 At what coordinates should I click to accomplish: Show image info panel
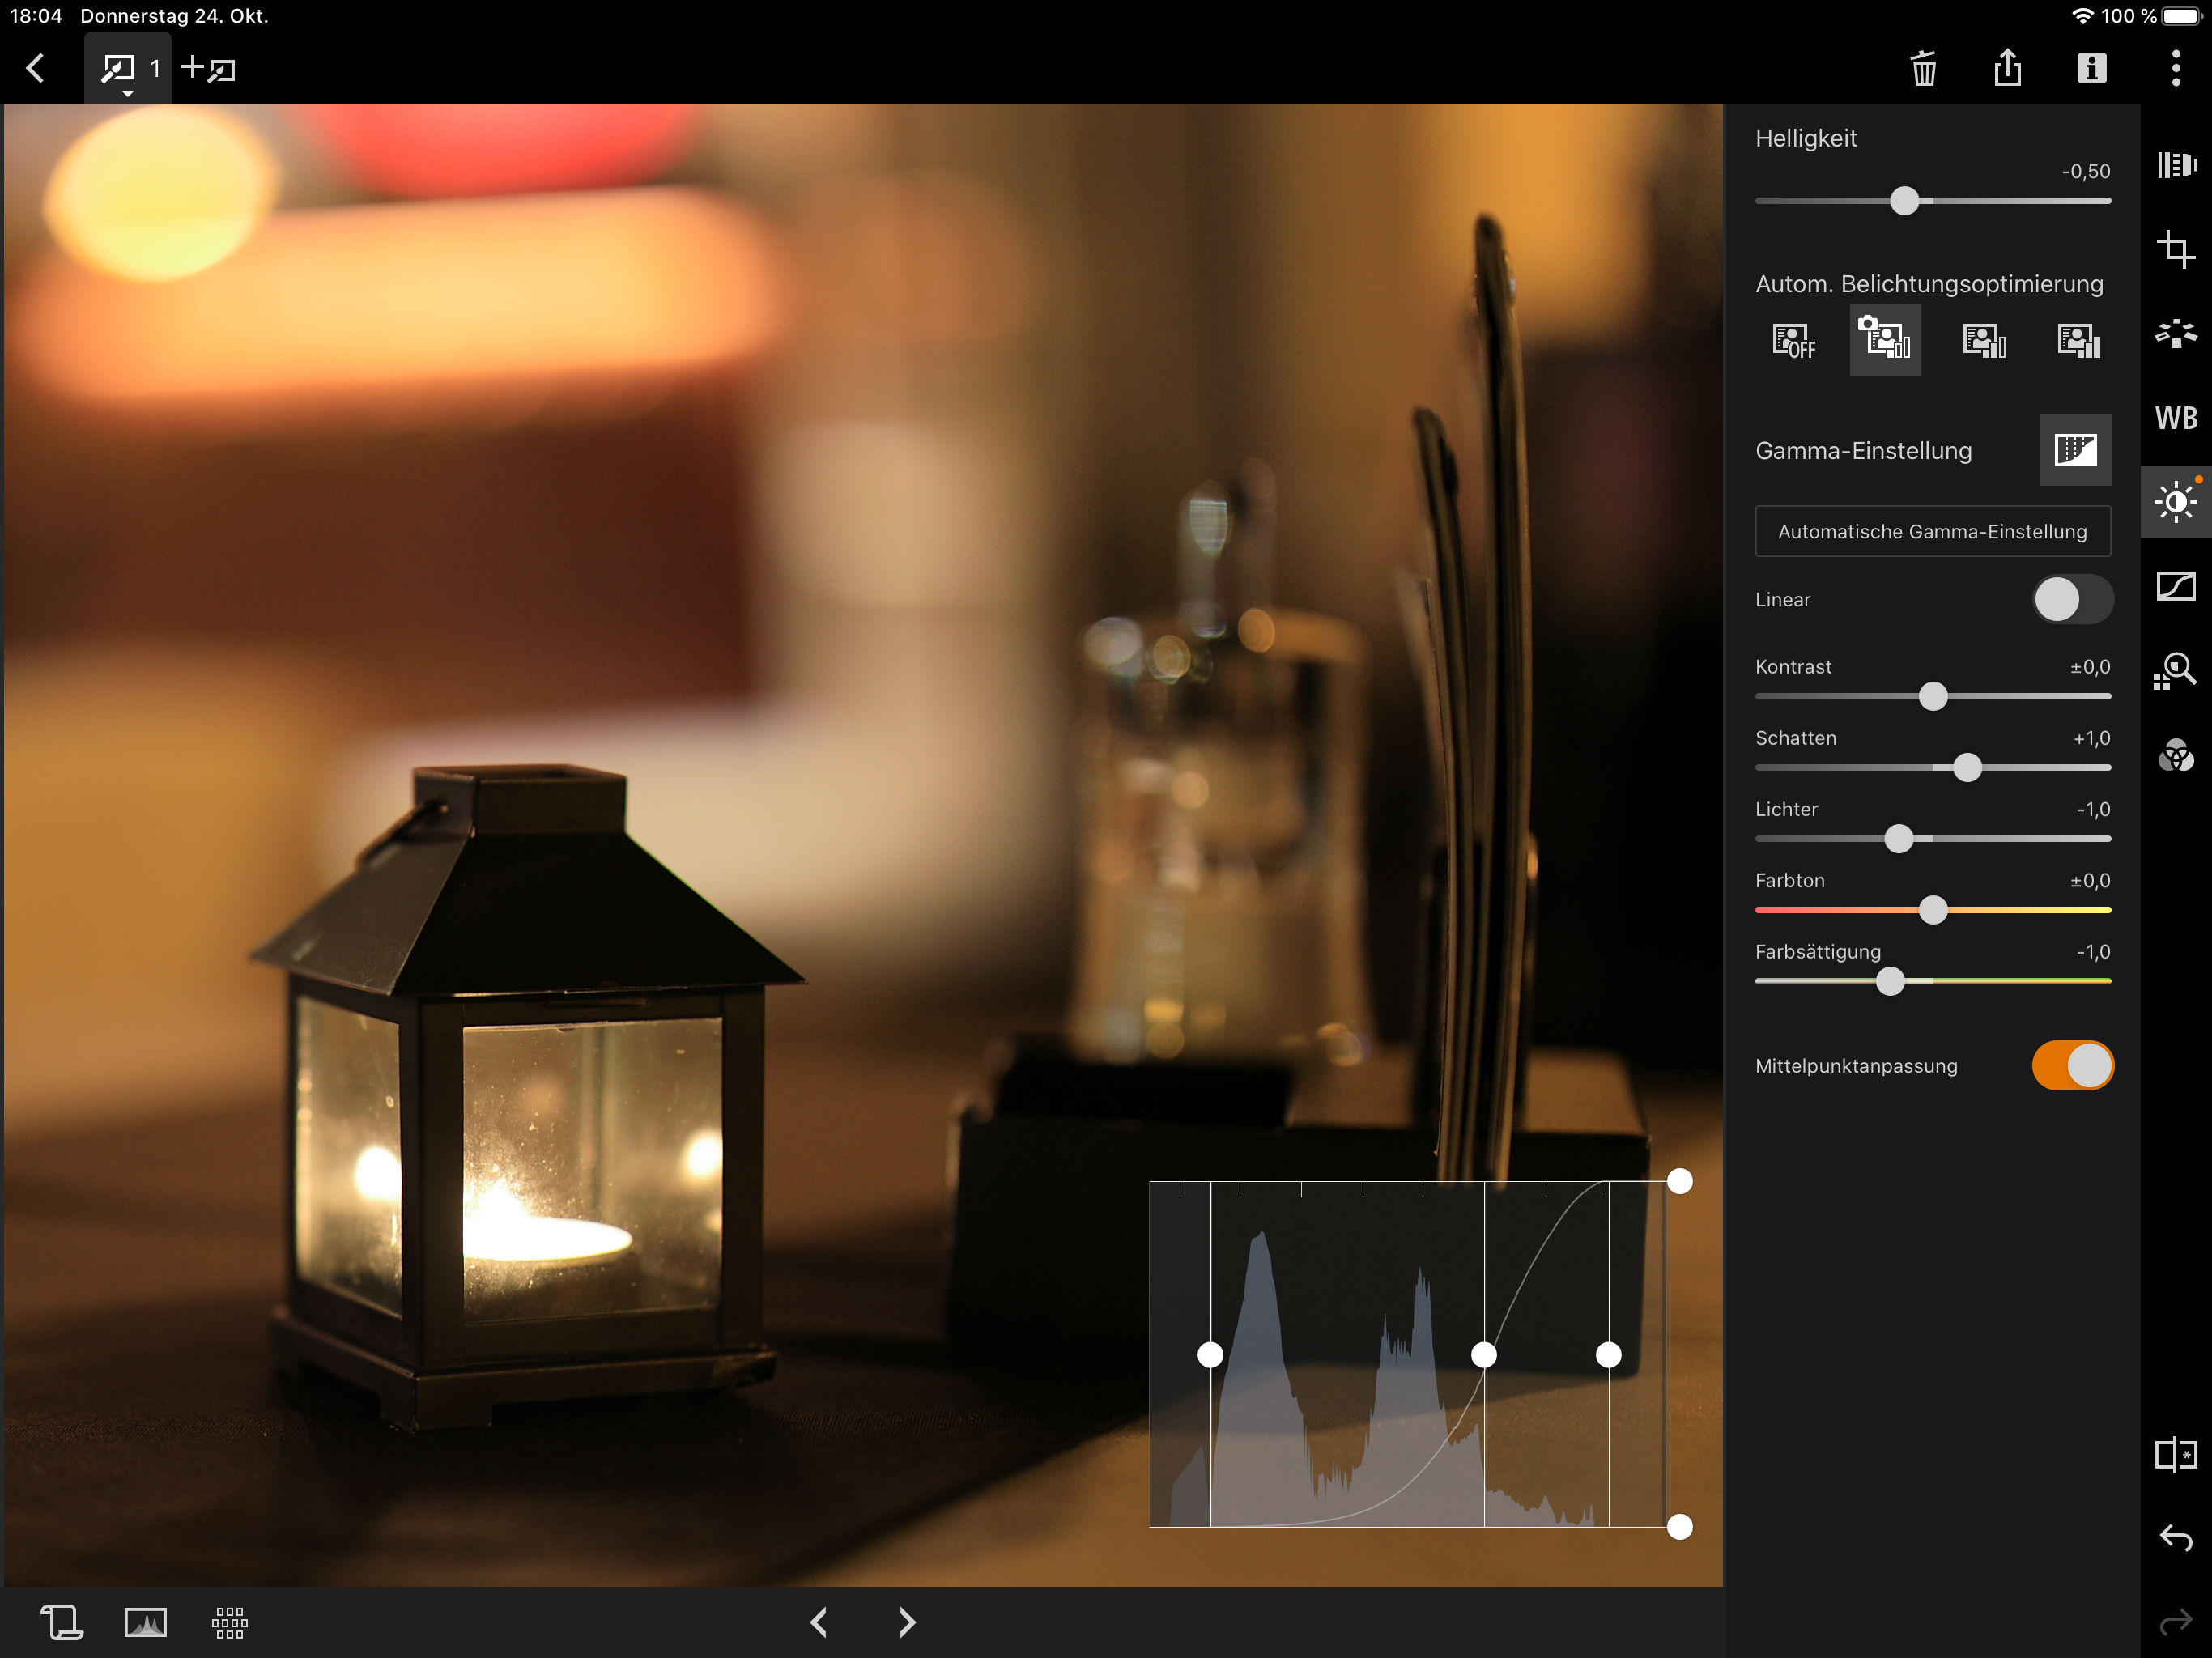pos(2091,69)
